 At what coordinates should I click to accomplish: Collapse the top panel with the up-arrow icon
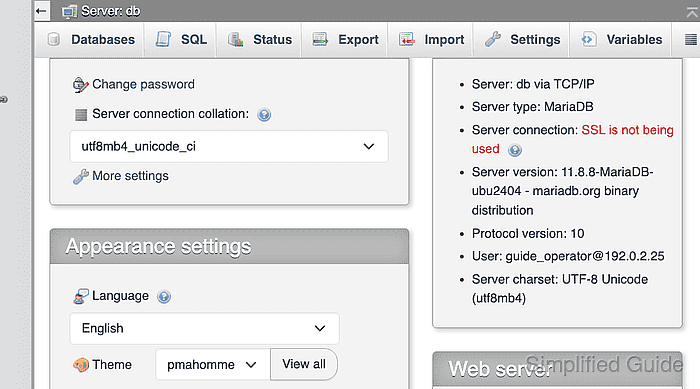coord(692,12)
